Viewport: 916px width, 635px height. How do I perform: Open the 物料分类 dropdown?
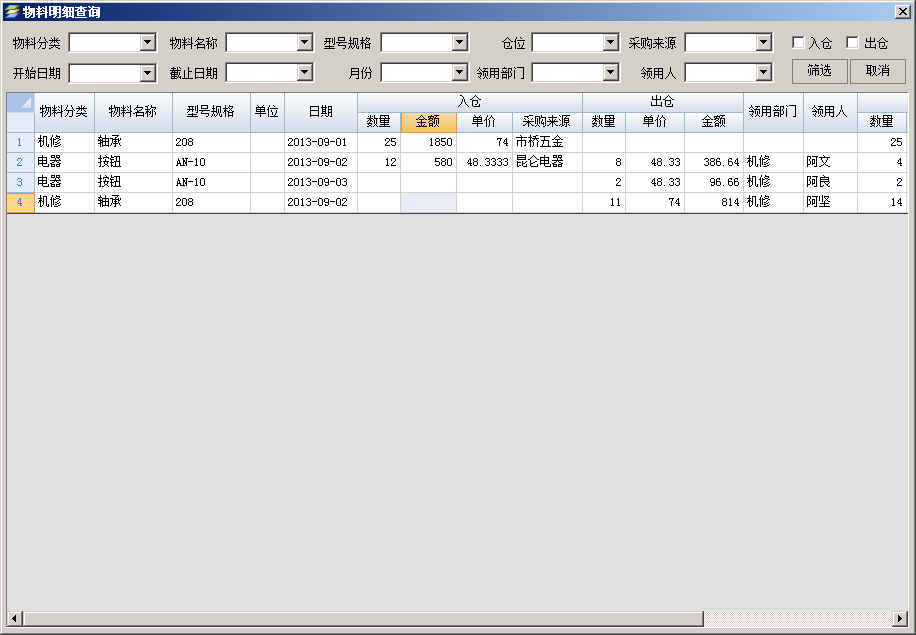[148, 43]
